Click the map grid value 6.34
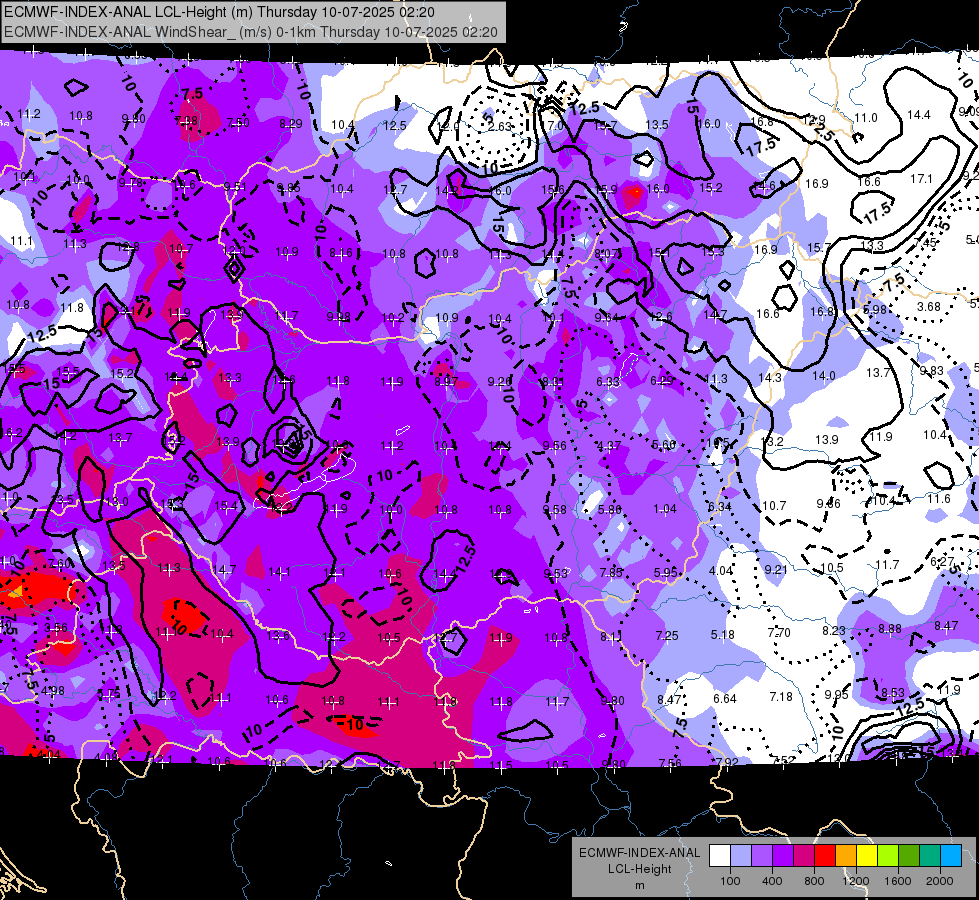This screenshot has width=979, height=900. [719, 507]
